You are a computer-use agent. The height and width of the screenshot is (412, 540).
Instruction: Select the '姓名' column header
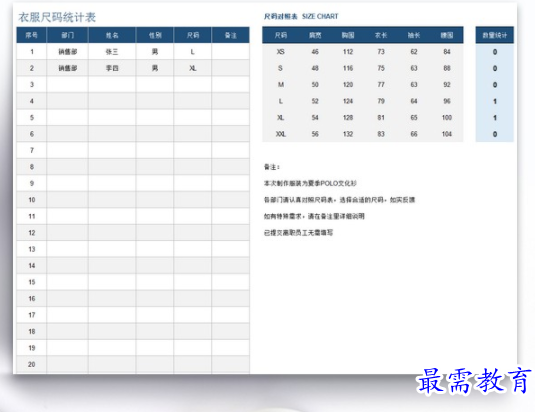(x=112, y=35)
